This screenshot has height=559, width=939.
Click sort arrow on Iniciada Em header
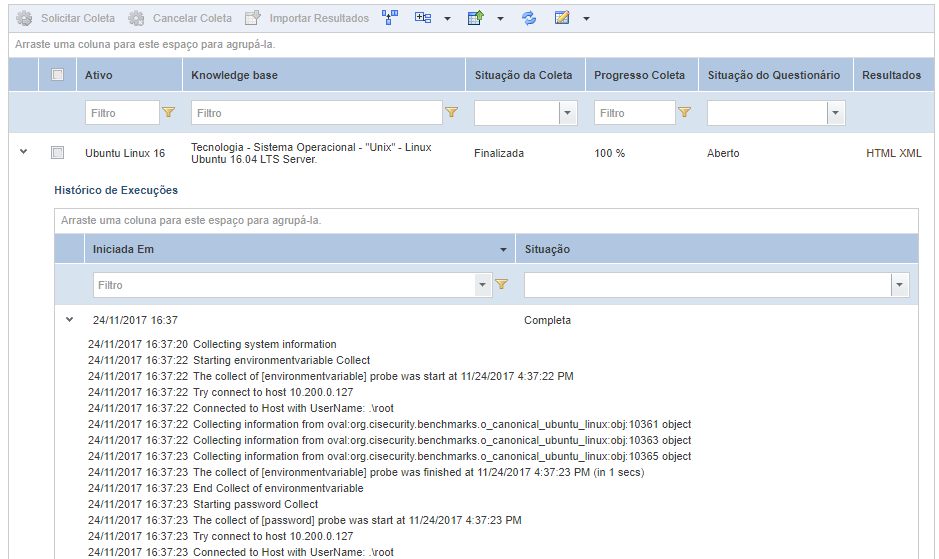(503, 250)
